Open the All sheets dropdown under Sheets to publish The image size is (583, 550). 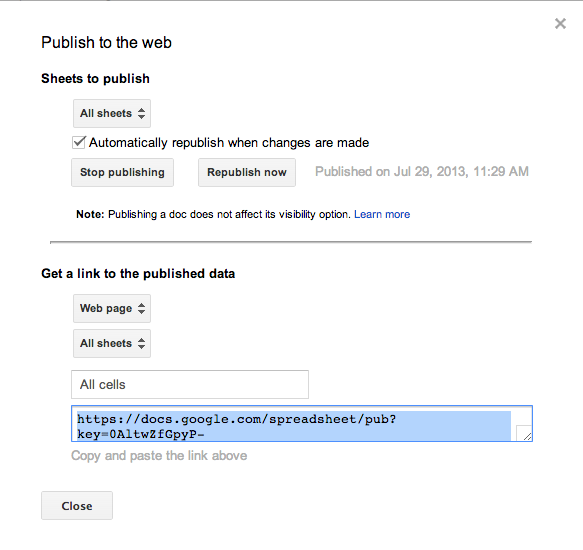click(112, 113)
